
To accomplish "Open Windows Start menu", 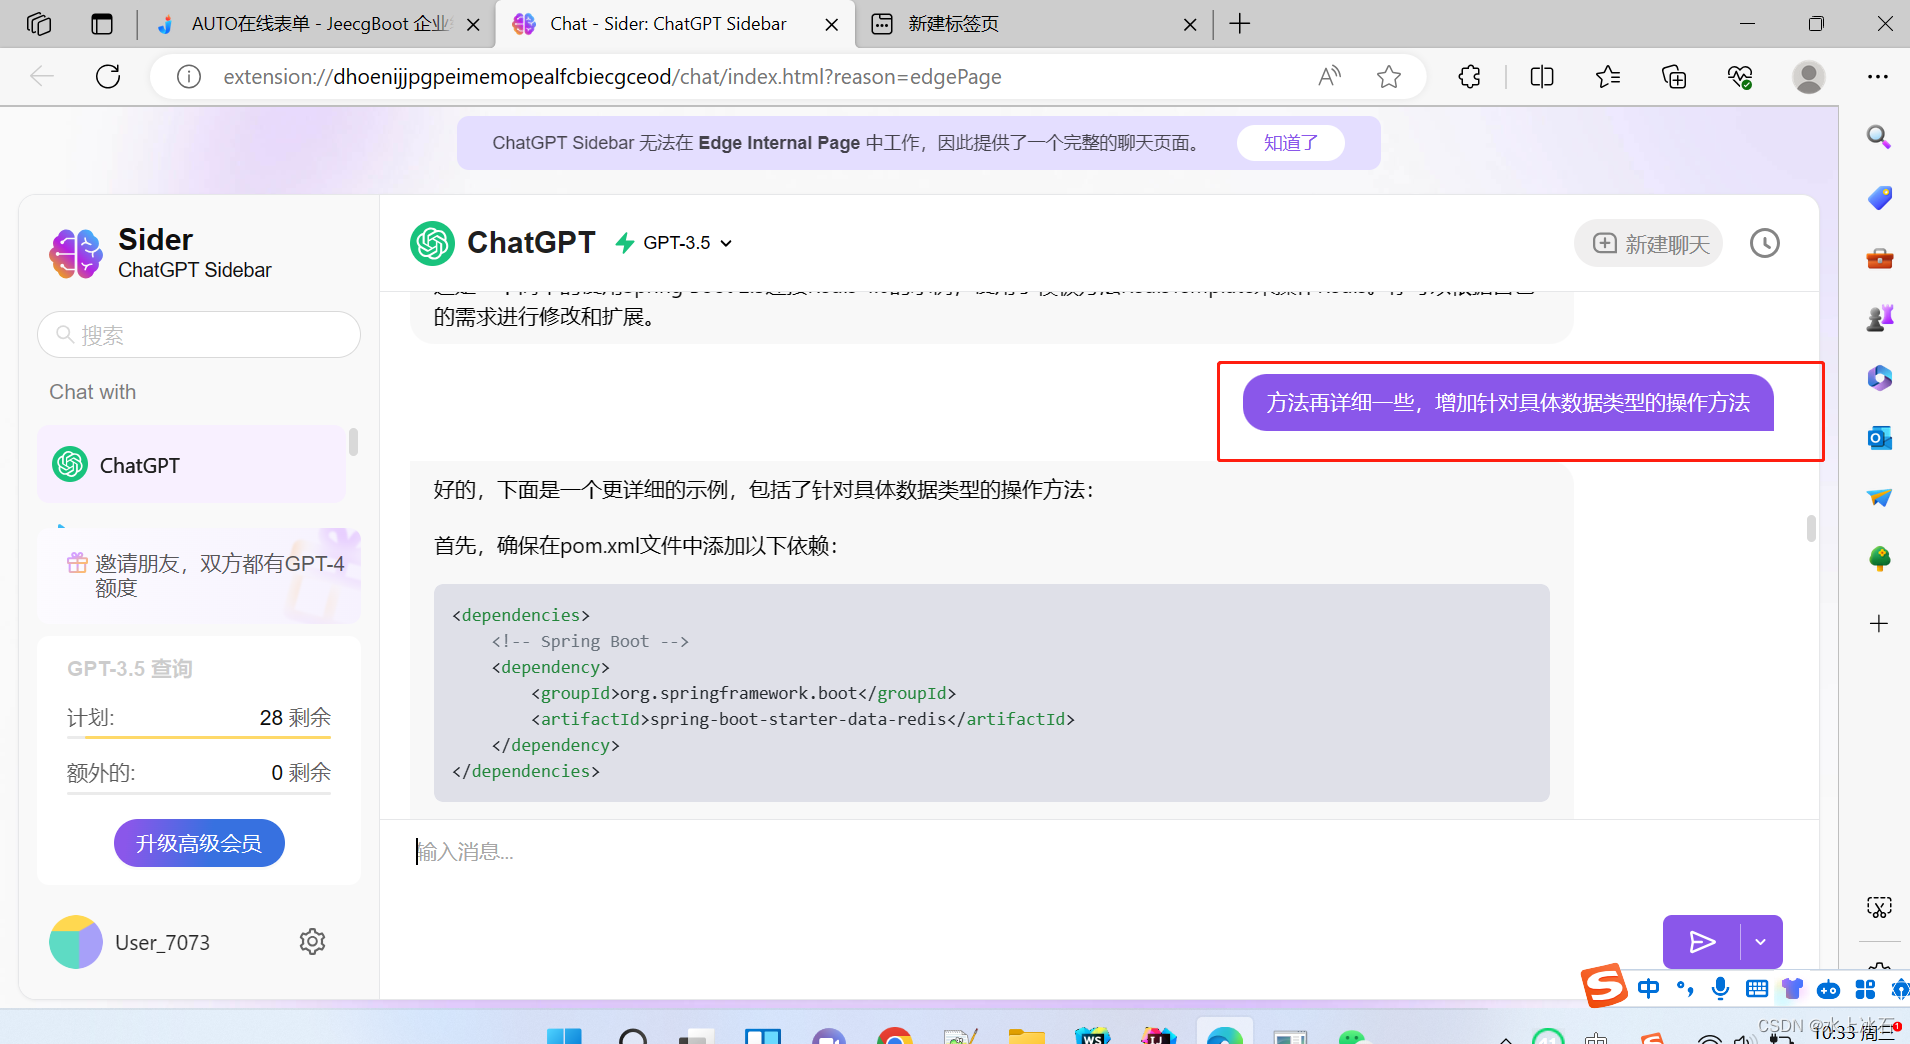I will pyautogui.click(x=564, y=1036).
